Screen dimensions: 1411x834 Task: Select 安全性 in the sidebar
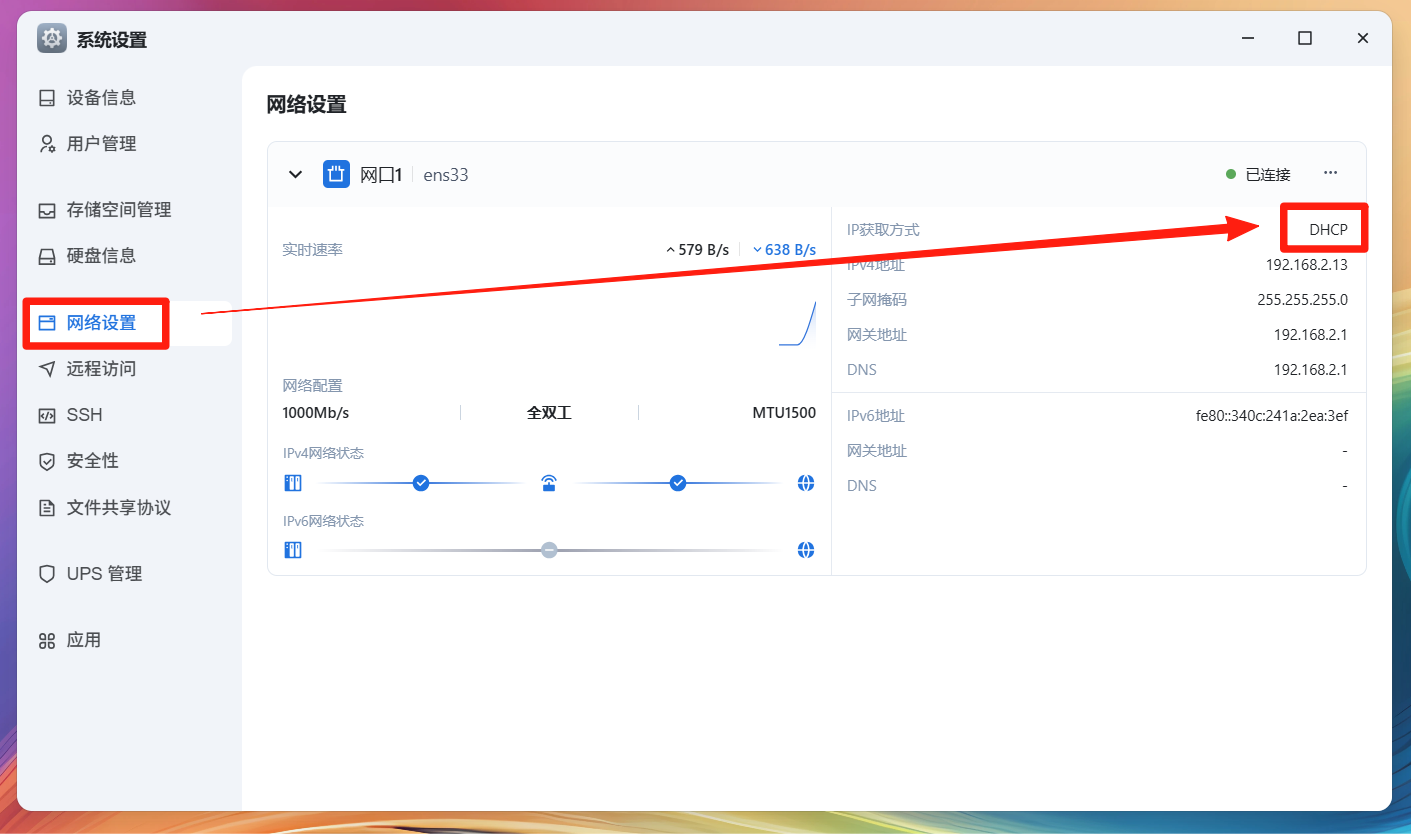pyautogui.click(x=92, y=461)
